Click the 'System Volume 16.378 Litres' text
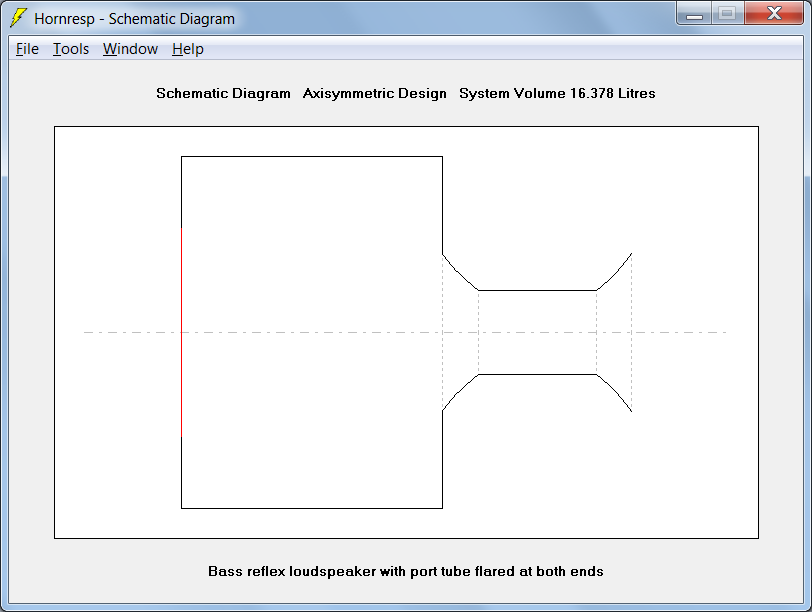Screen dimensions: 812x612 (557, 94)
